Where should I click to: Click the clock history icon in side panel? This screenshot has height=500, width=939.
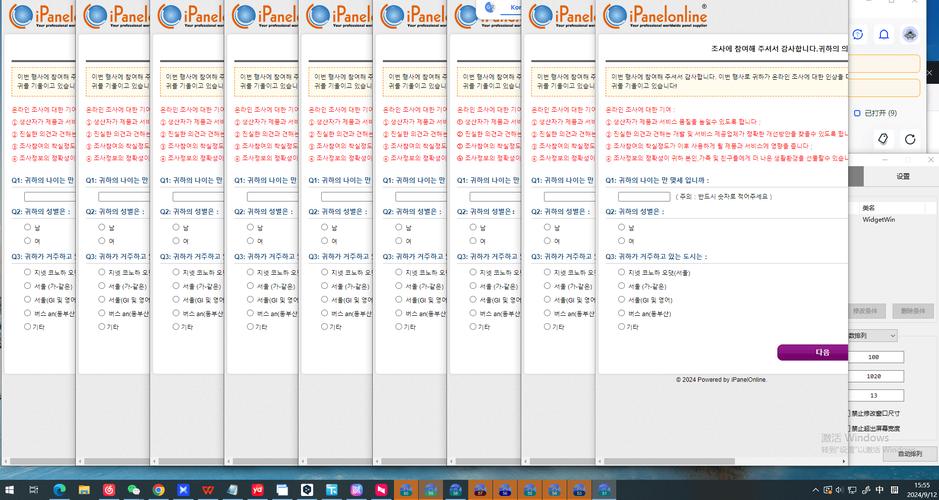coord(858,34)
